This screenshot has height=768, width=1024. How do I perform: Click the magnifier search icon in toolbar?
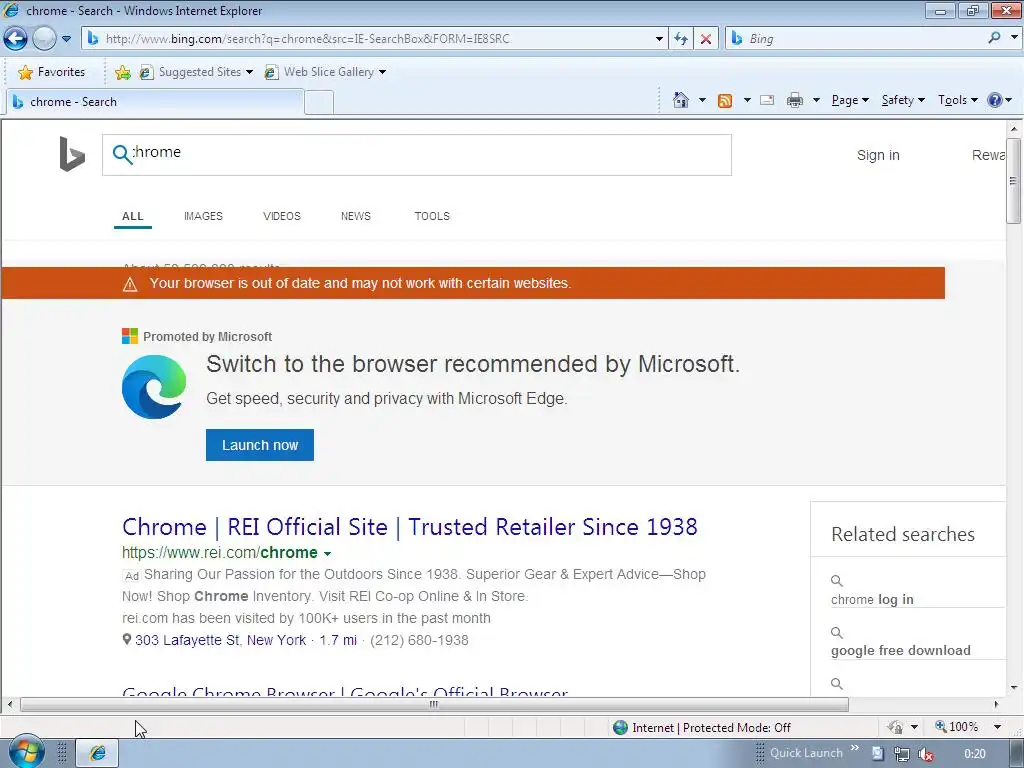(995, 39)
